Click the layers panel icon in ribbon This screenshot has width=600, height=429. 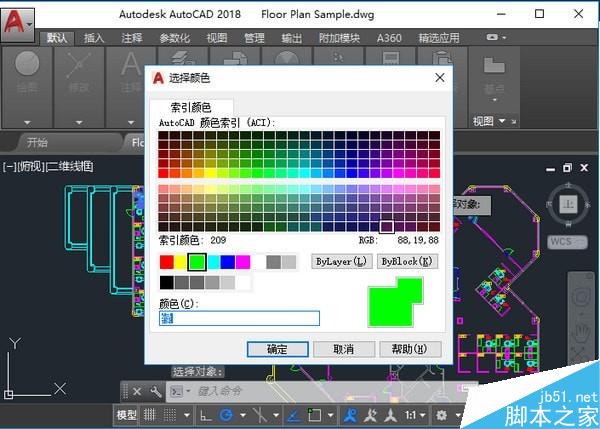pyautogui.click(x=183, y=57)
